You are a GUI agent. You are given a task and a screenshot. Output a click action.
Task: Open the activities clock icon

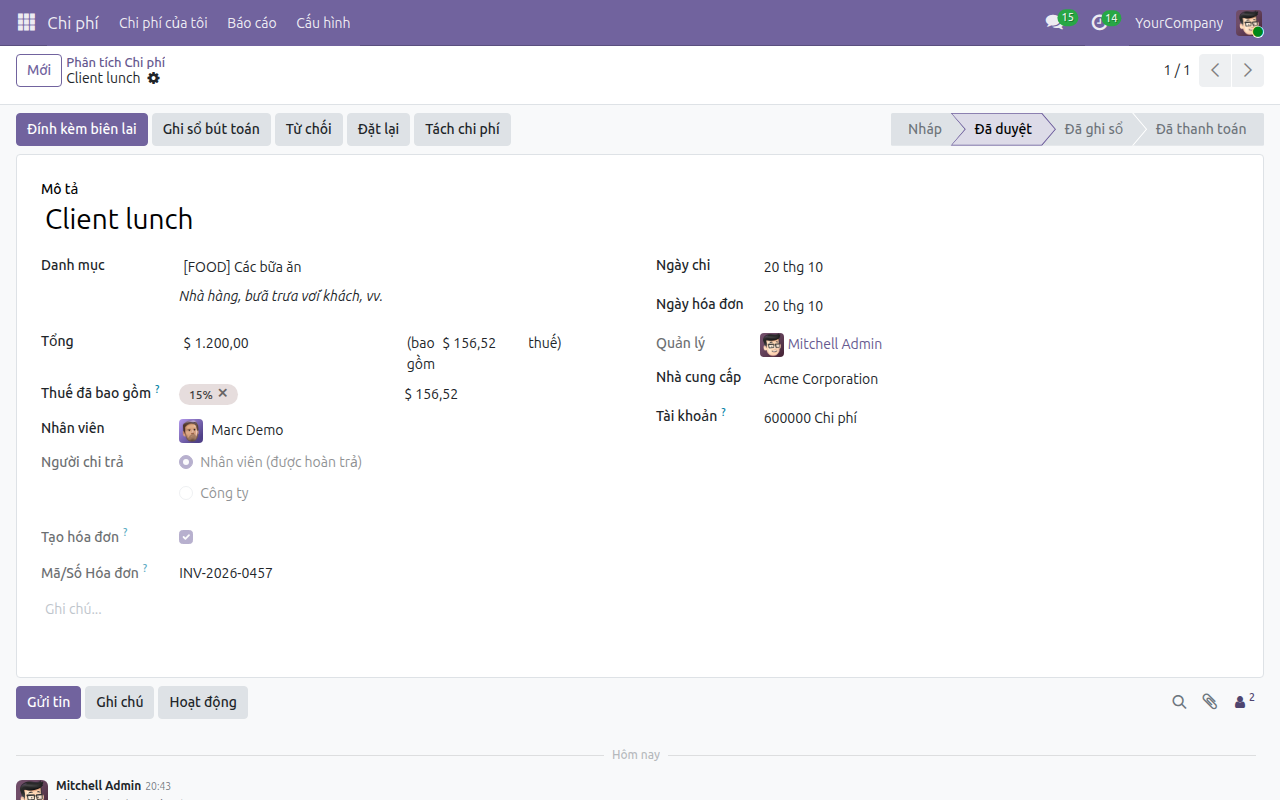coord(1099,22)
